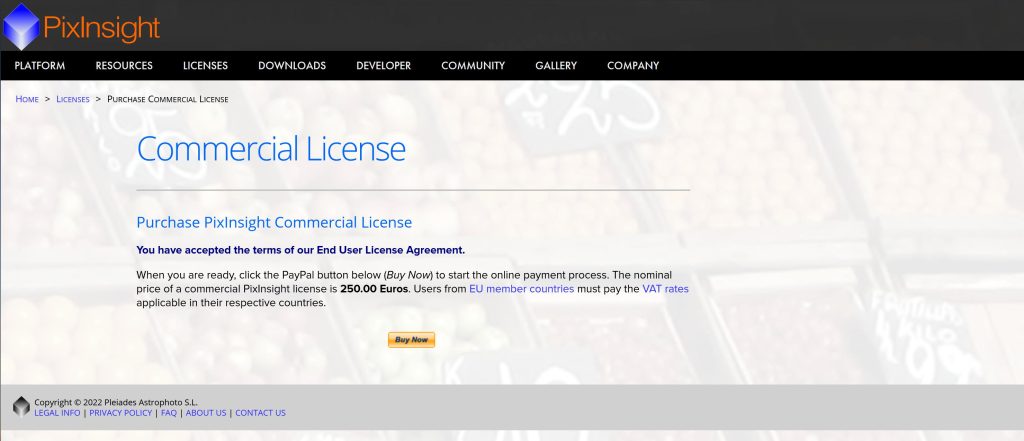Open LEGAL INFO footer link
Viewport: 1024px width, 441px height.
click(x=57, y=413)
